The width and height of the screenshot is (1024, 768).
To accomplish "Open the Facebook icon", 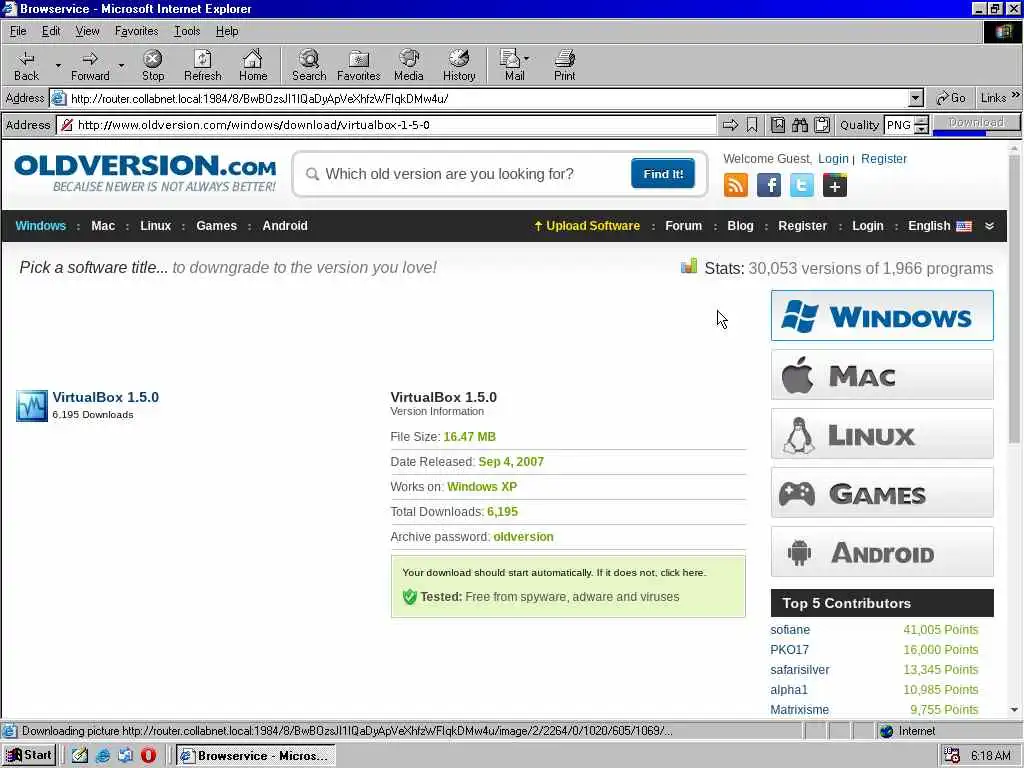I will point(769,185).
